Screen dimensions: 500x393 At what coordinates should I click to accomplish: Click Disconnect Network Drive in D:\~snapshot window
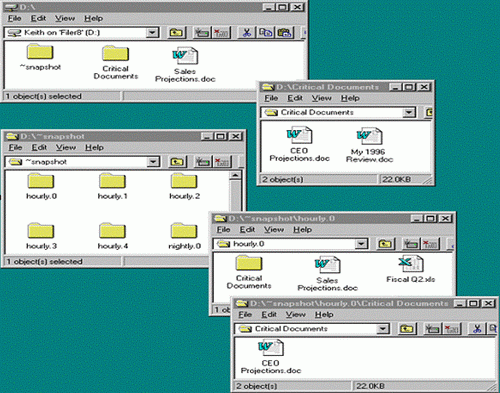coord(222,162)
